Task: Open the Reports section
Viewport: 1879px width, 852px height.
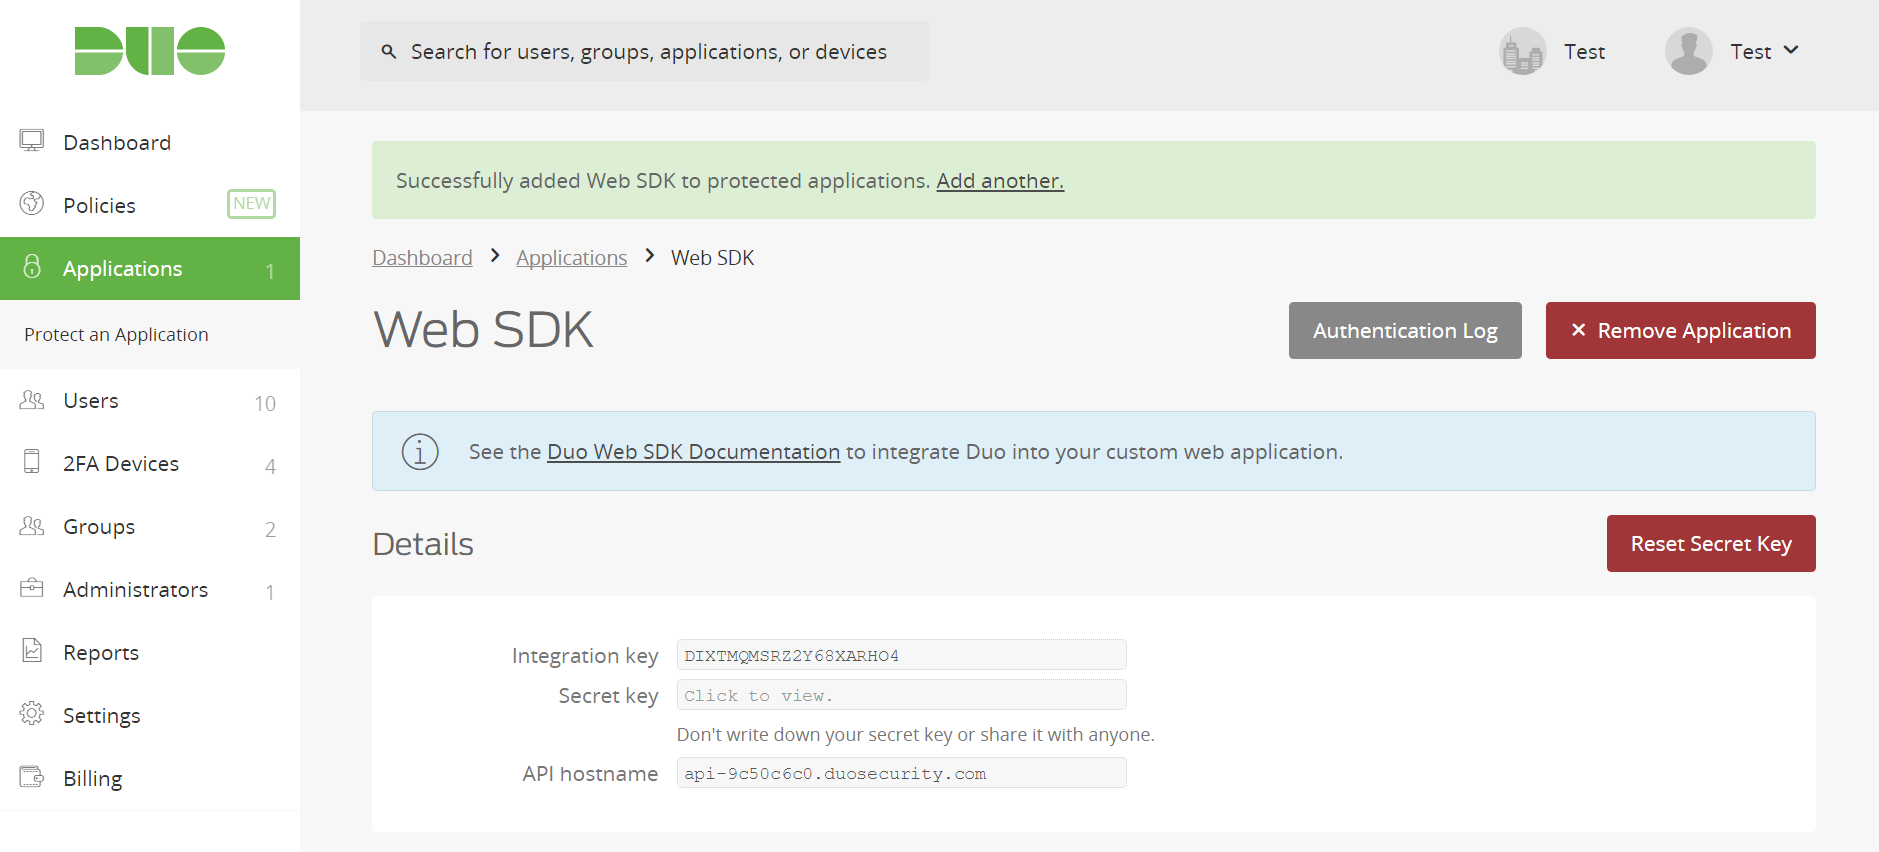Action: pyautogui.click(x=150, y=652)
